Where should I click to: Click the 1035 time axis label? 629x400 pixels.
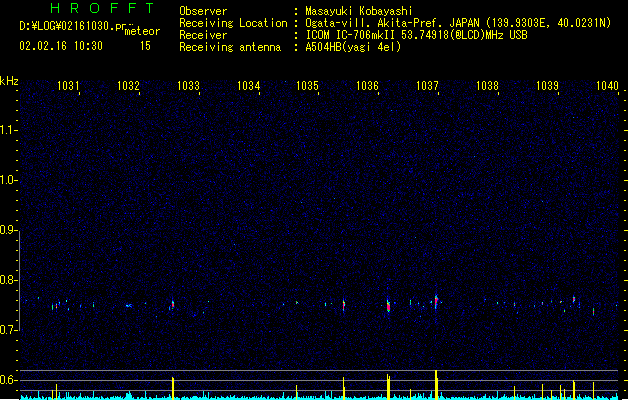pos(307,85)
